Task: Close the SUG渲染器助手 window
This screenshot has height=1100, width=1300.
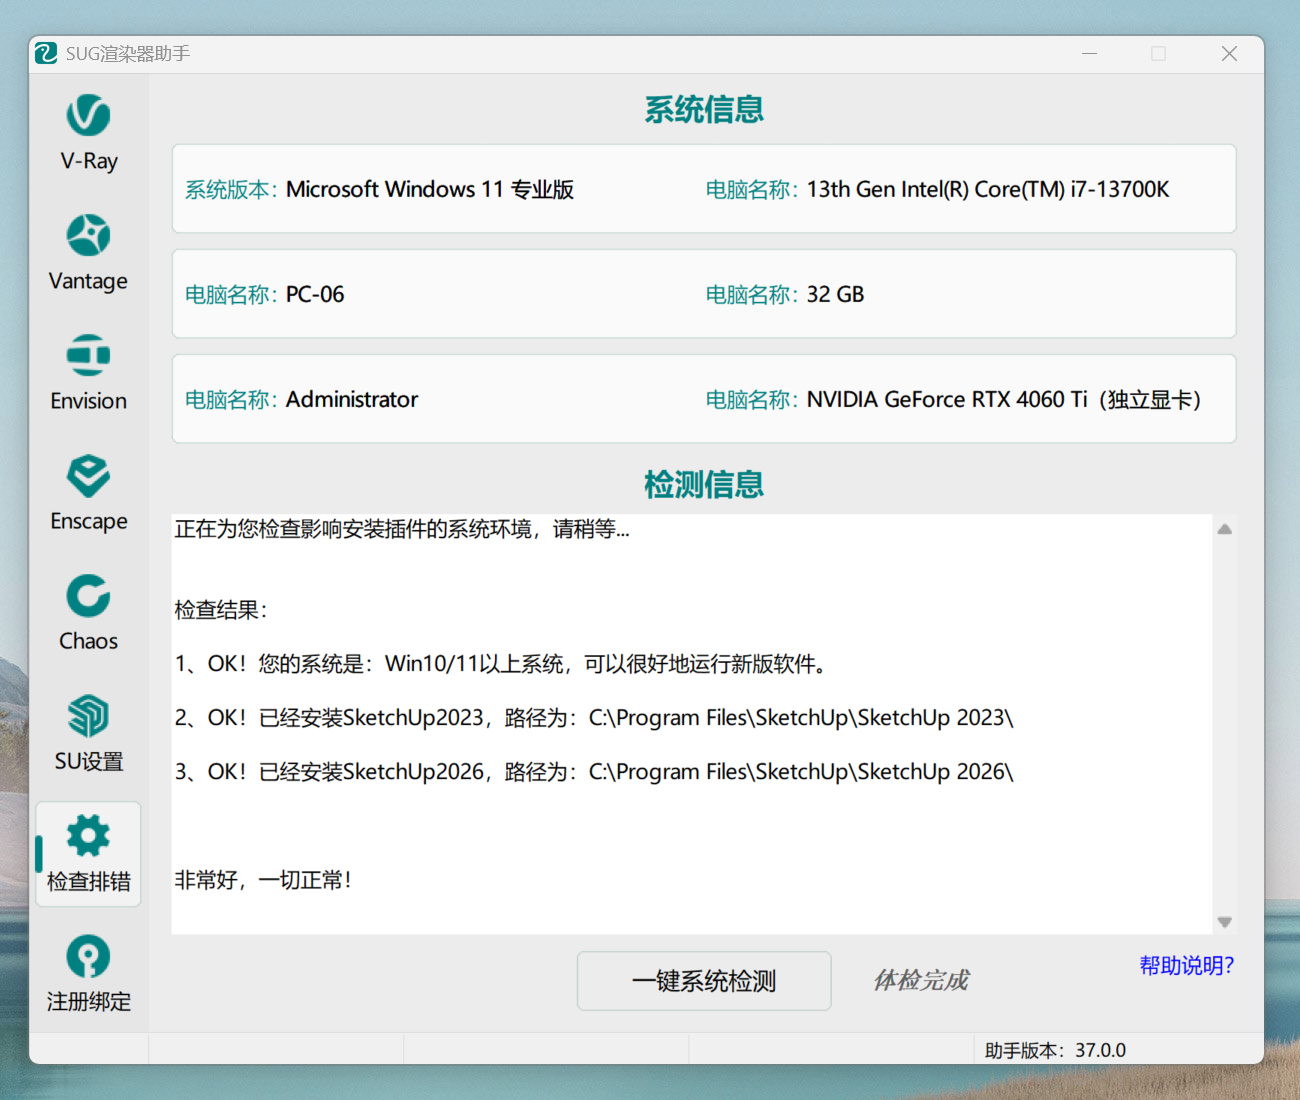Action: click(x=1229, y=54)
